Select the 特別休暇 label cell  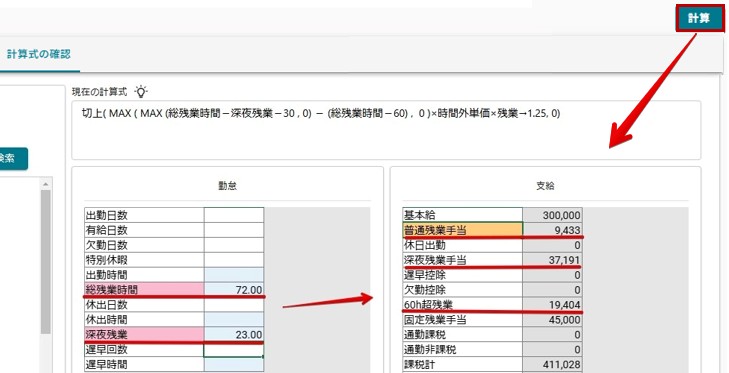tap(144, 260)
